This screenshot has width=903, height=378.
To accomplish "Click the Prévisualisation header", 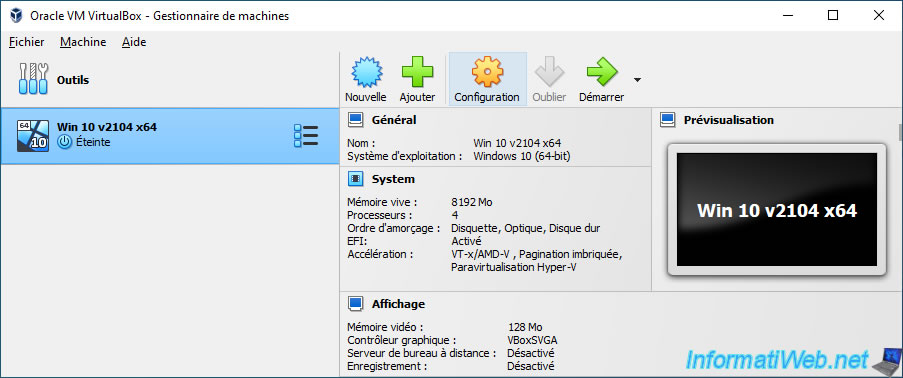I will coord(729,120).
